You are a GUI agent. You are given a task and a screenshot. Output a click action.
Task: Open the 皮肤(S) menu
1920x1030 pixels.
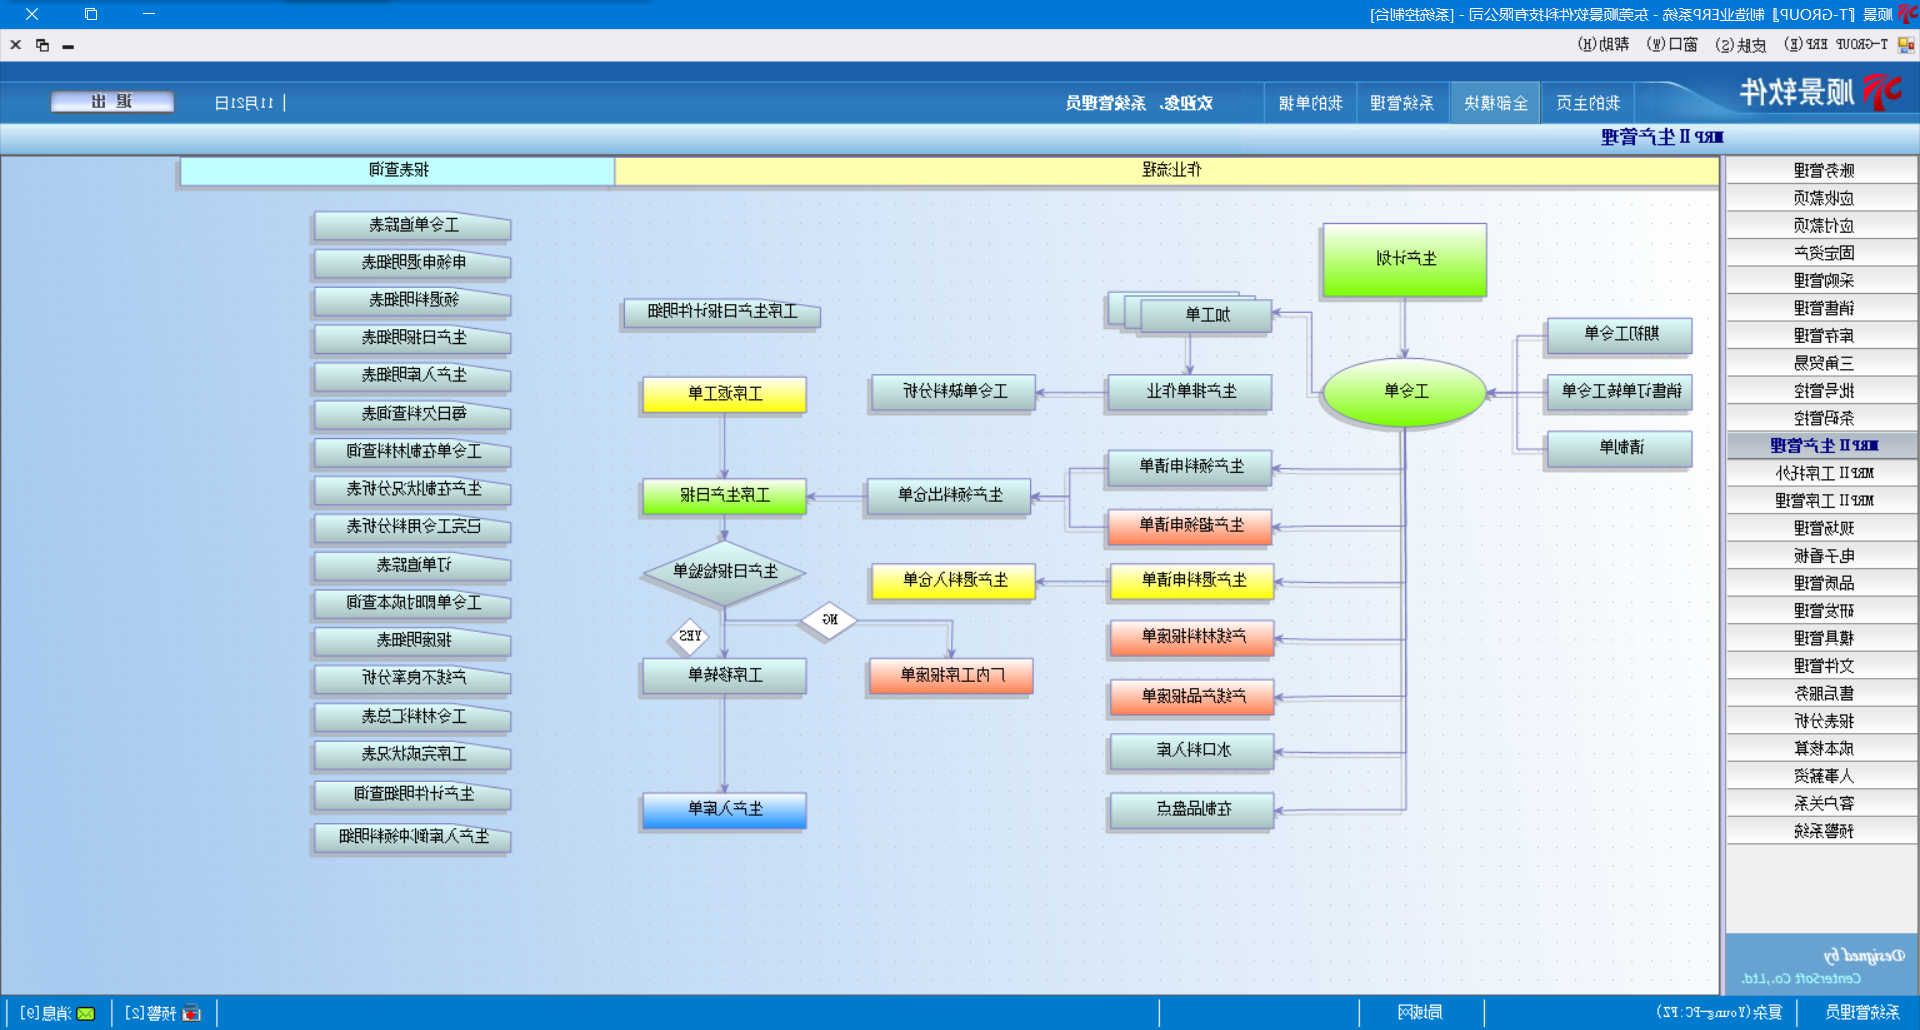[x=1740, y=45]
